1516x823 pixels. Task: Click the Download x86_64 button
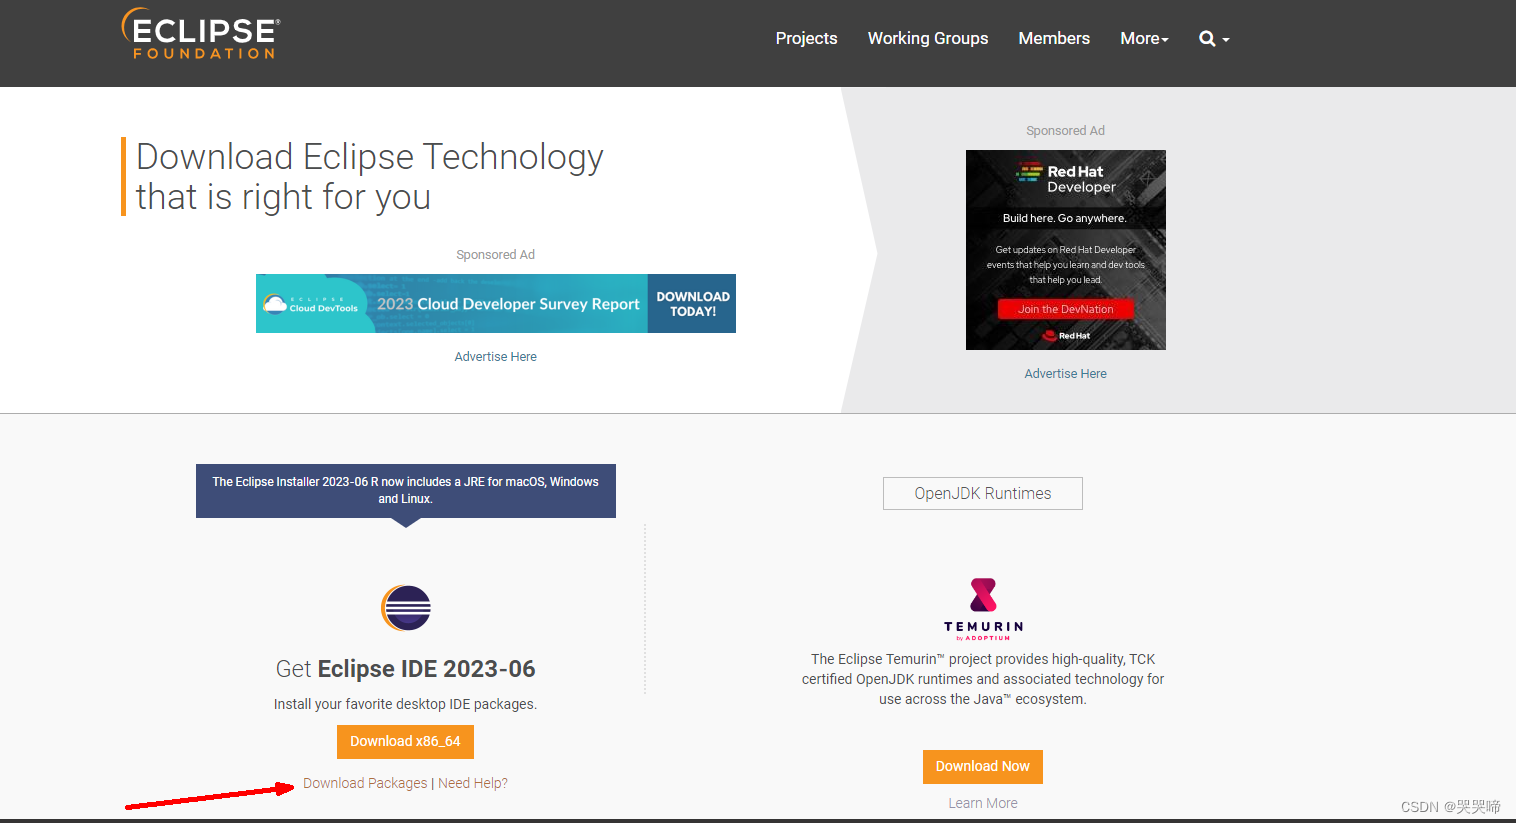point(405,742)
